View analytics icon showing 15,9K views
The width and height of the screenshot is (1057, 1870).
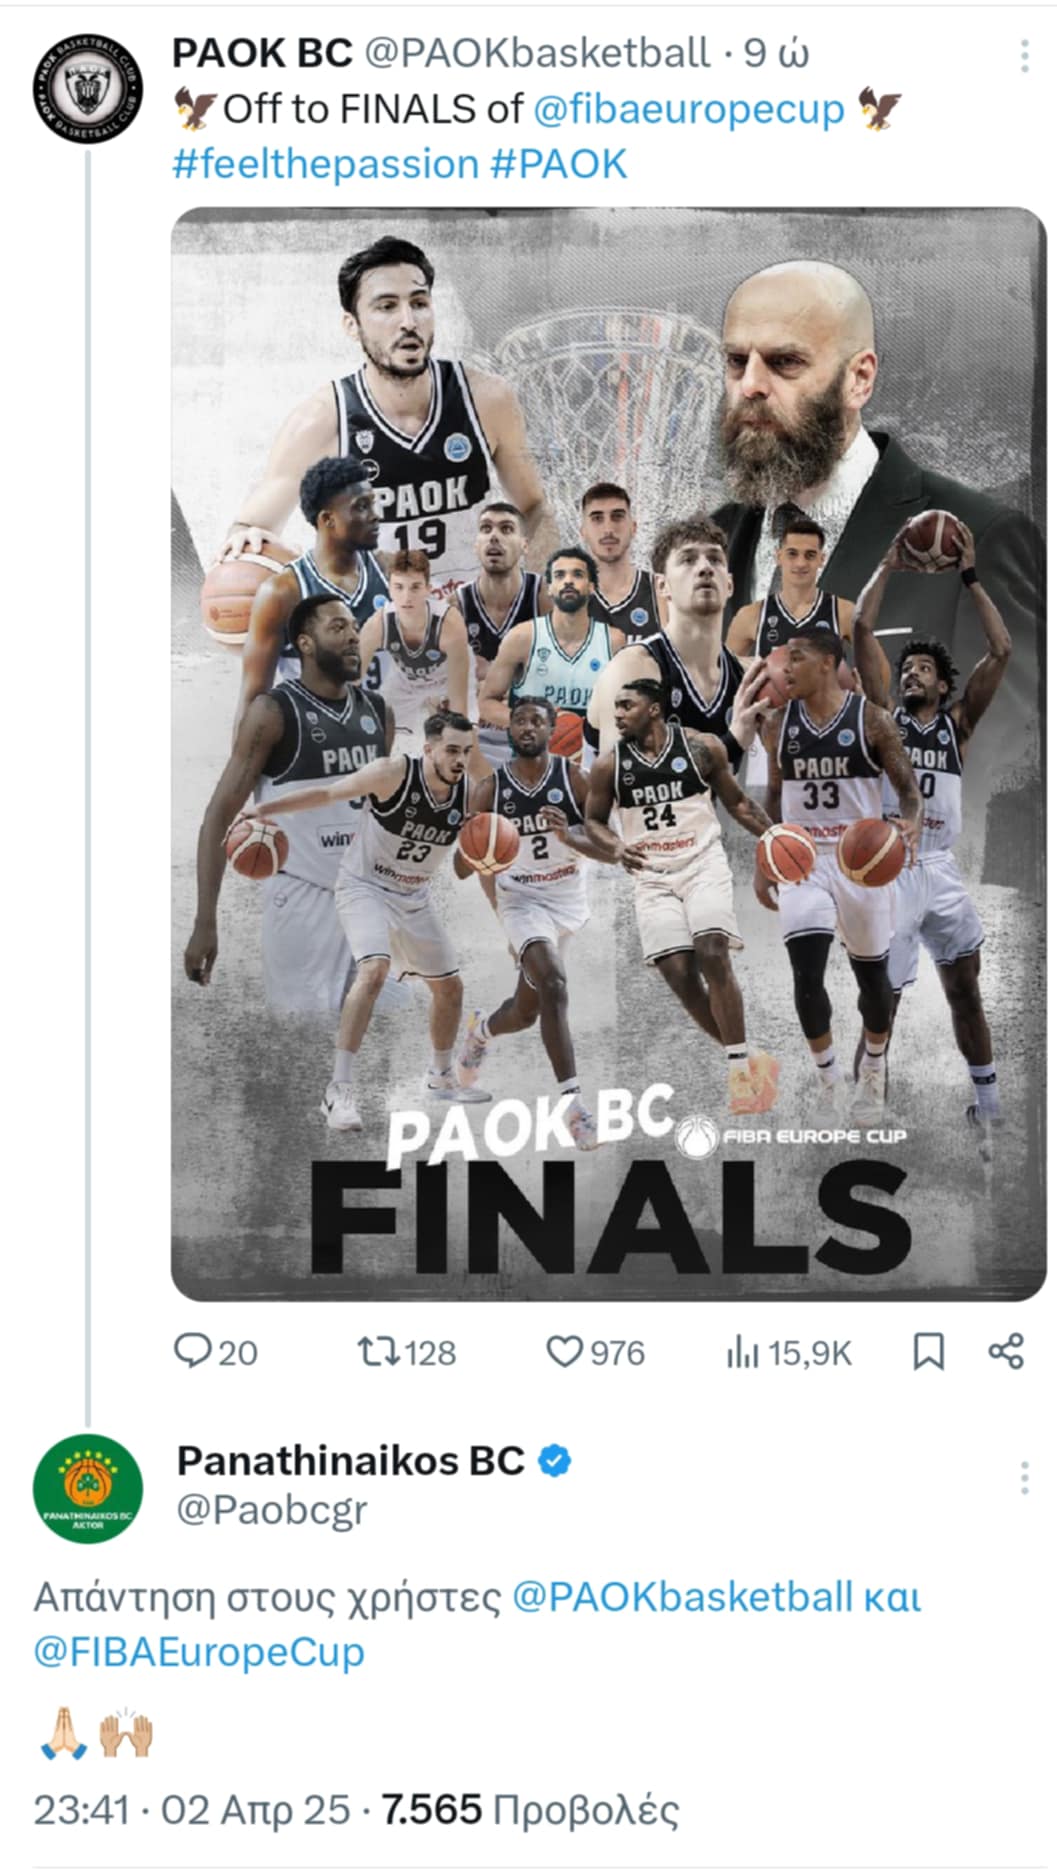pyautogui.click(x=741, y=1353)
